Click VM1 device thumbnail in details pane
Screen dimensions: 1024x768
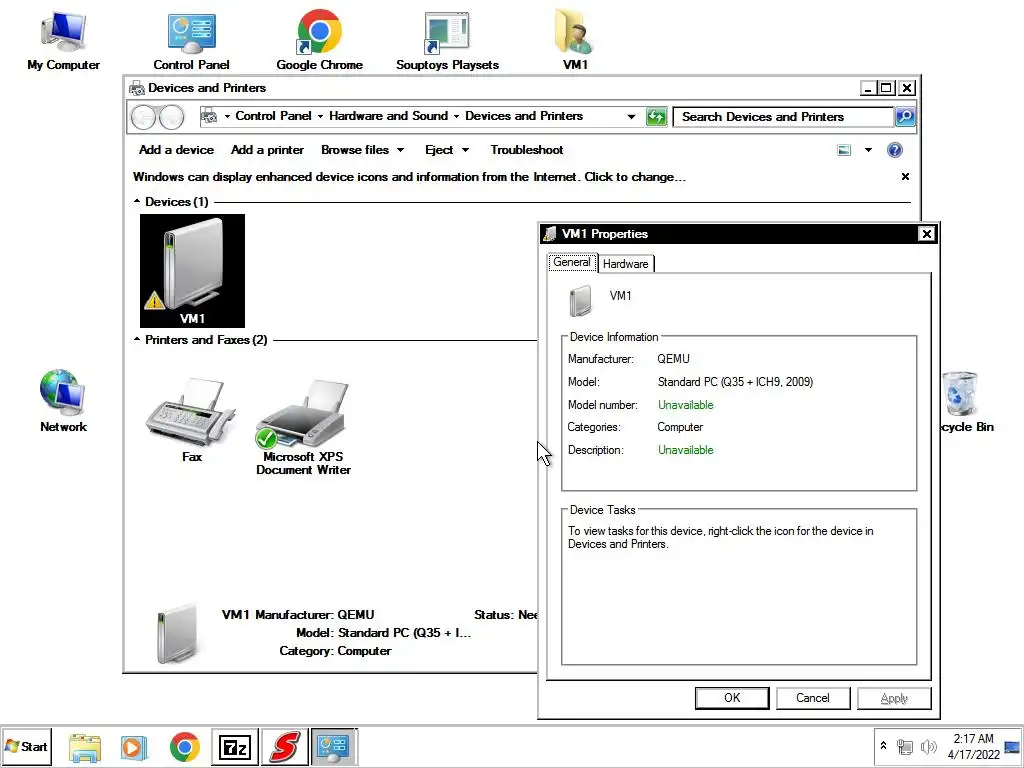pos(178,633)
